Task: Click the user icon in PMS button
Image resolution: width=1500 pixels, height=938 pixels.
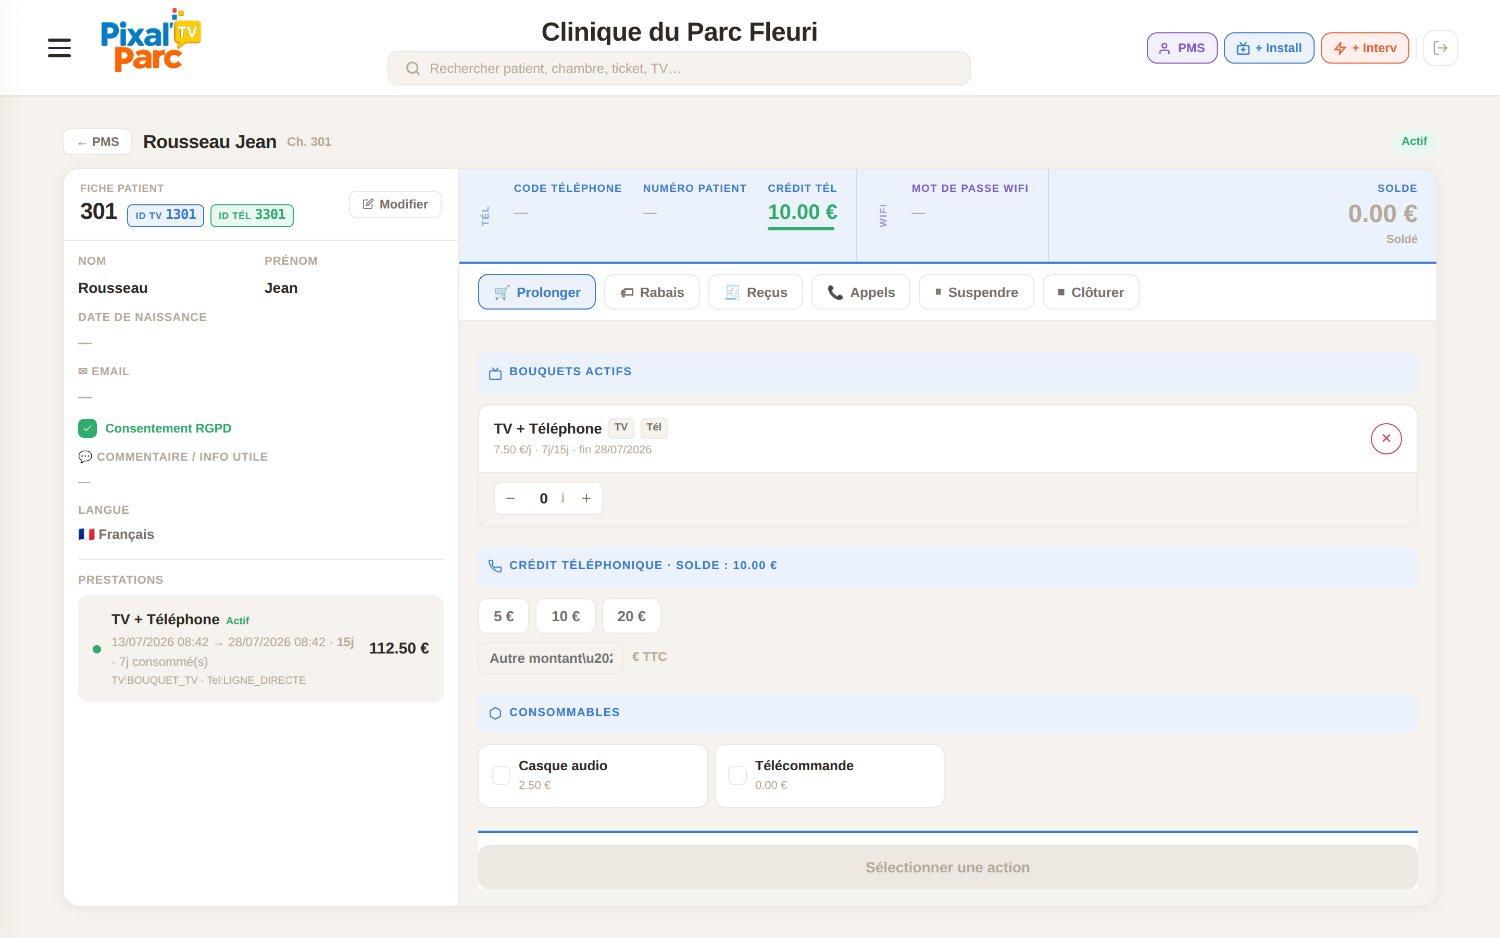Action: coord(1164,48)
